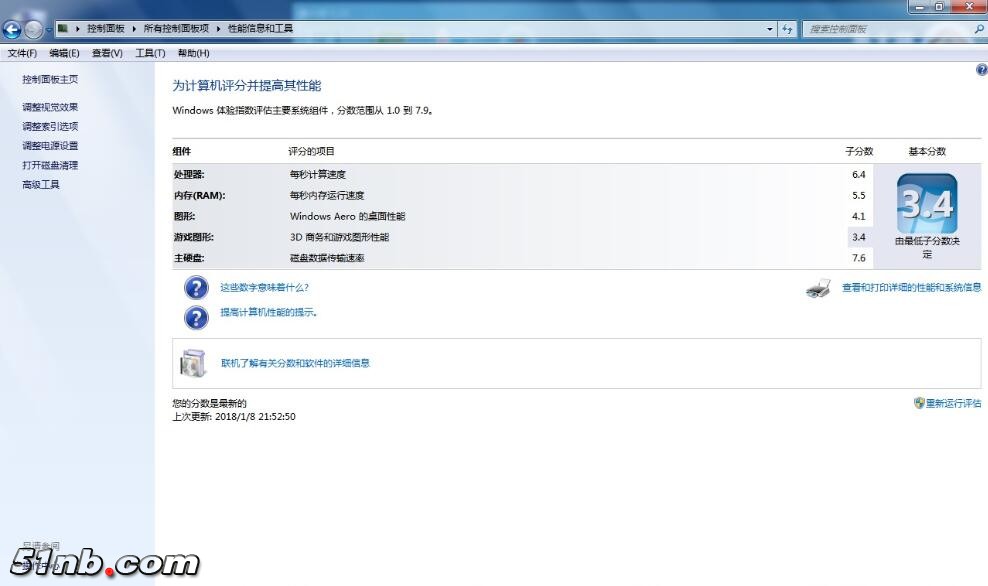Screen dimensions: 988x586
Task: Click the 3.4 base score badge
Action: tap(927, 204)
